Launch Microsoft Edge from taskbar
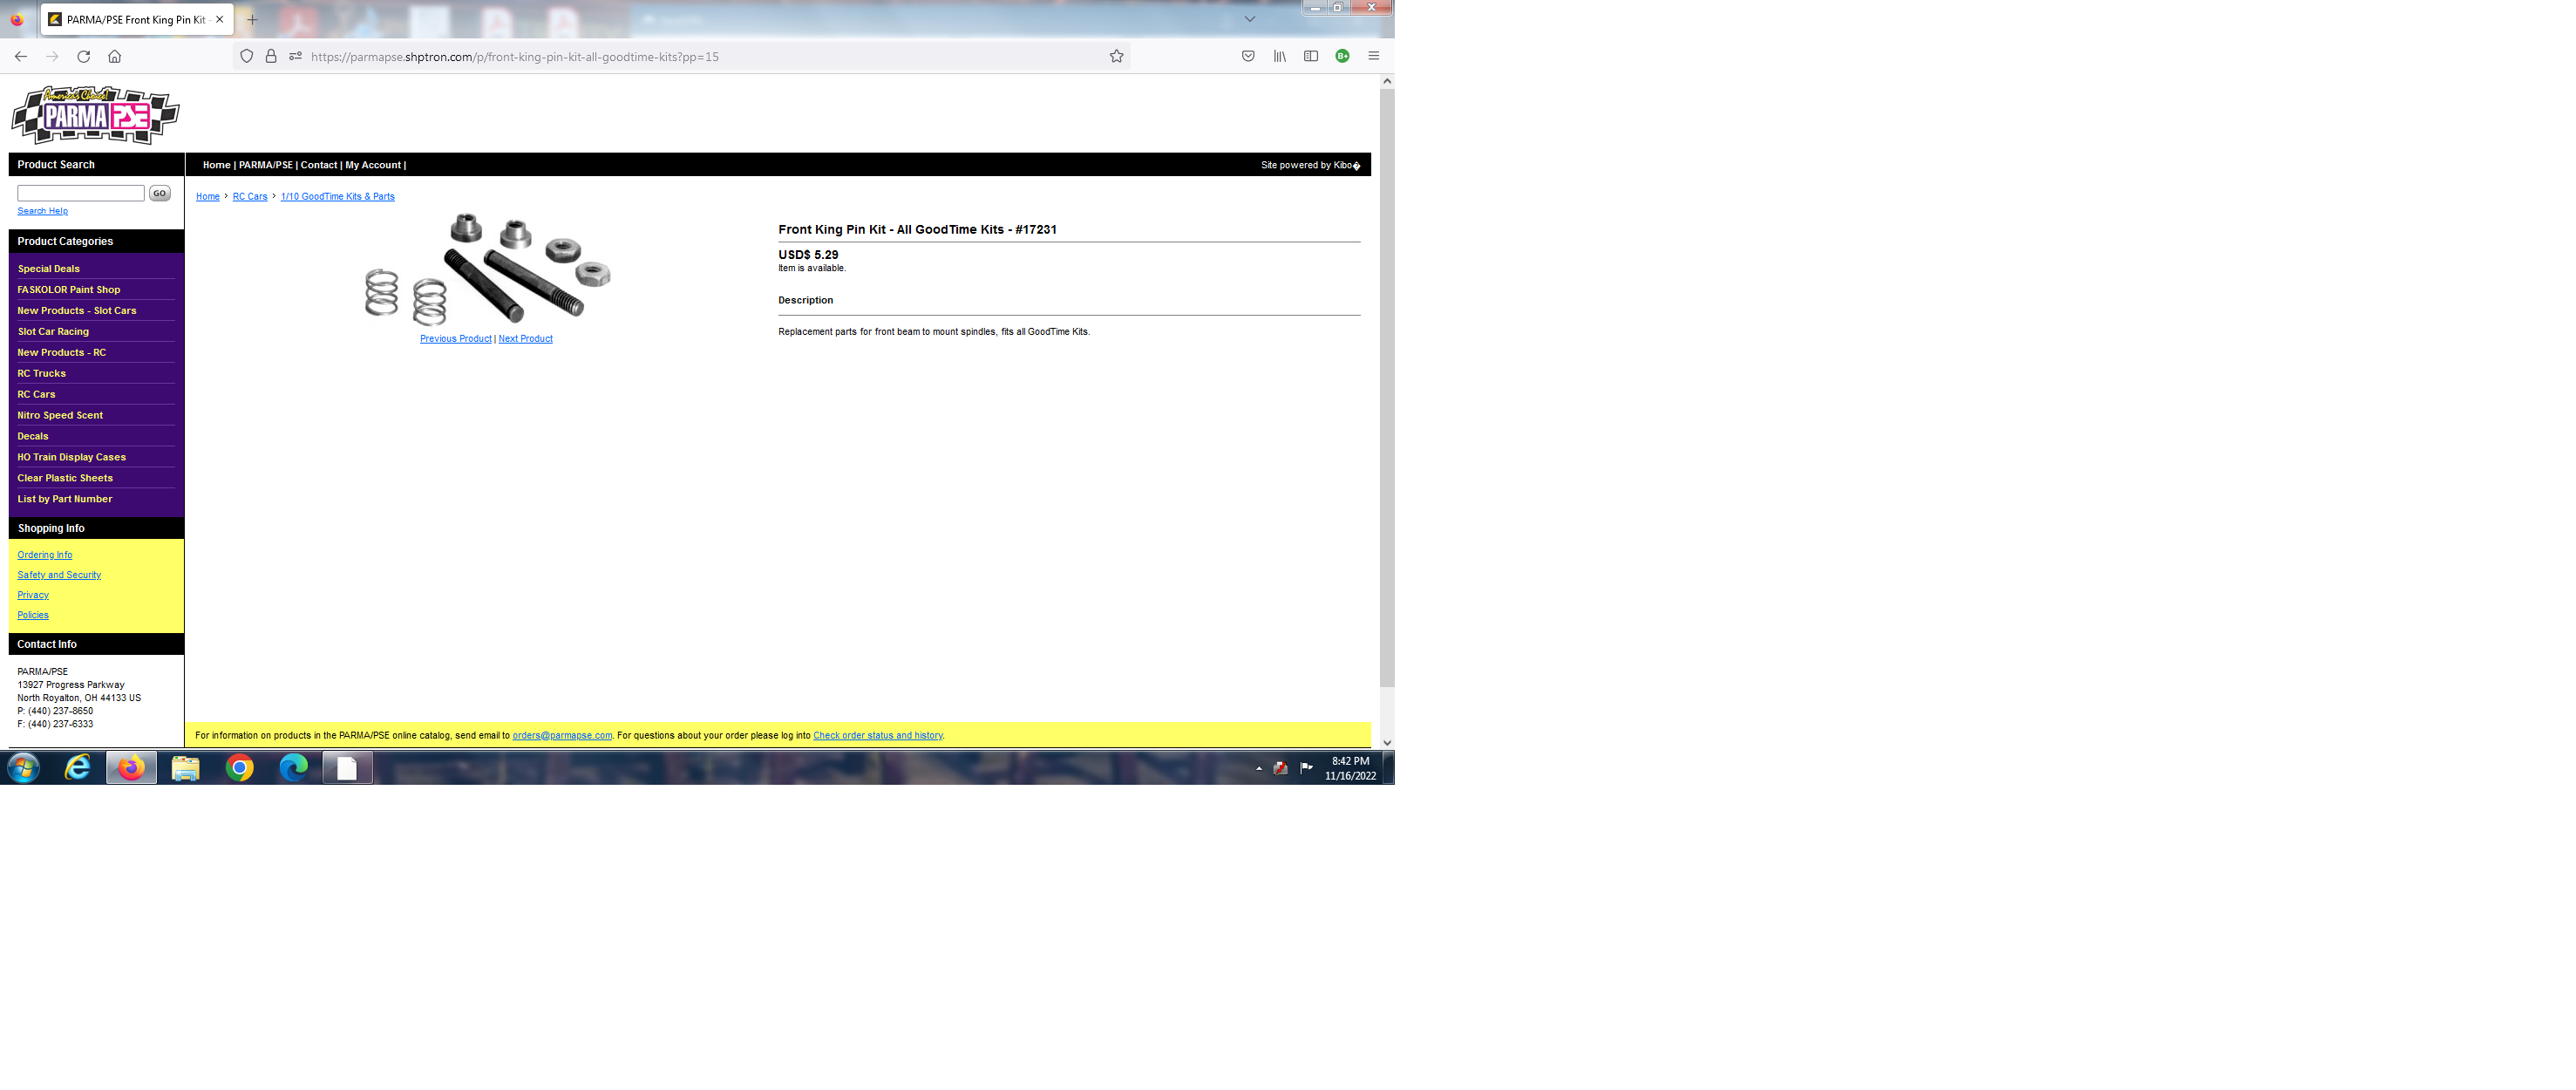Image resolution: width=2576 pixels, height=1090 pixels. (293, 768)
